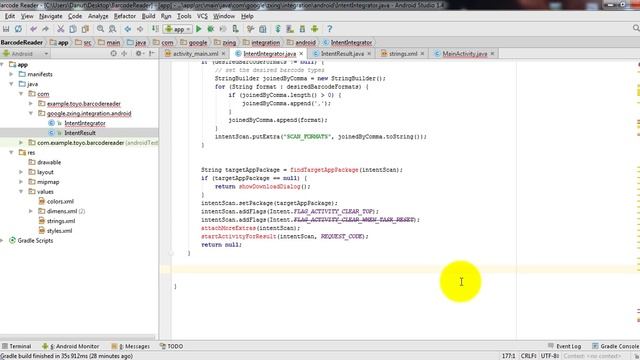Image resolution: width=640 pixels, height=360 pixels.
Task: Navigate Forward with the right arrow icon
Action: point(140,29)
